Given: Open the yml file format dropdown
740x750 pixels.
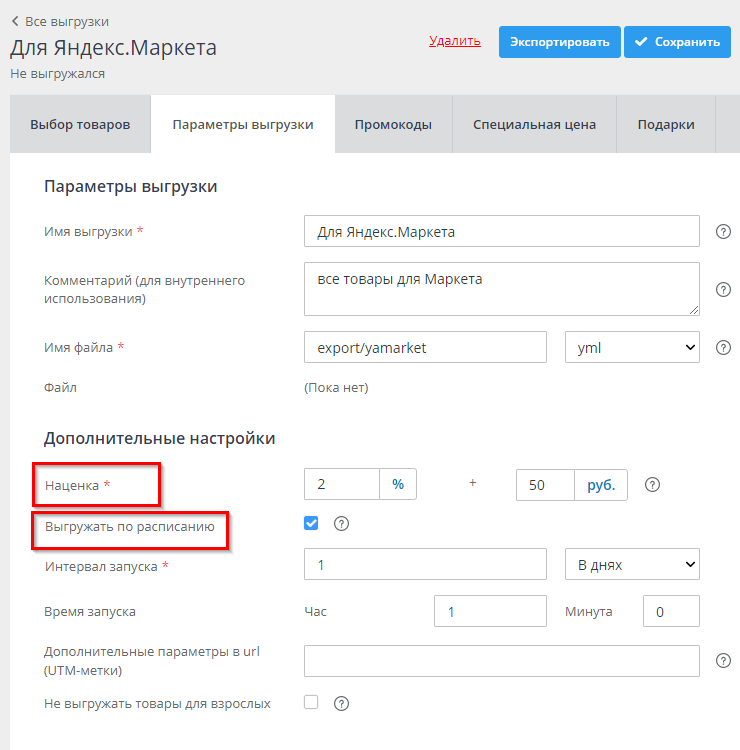Looking at the screenshot, I should (x=632, y=347).
